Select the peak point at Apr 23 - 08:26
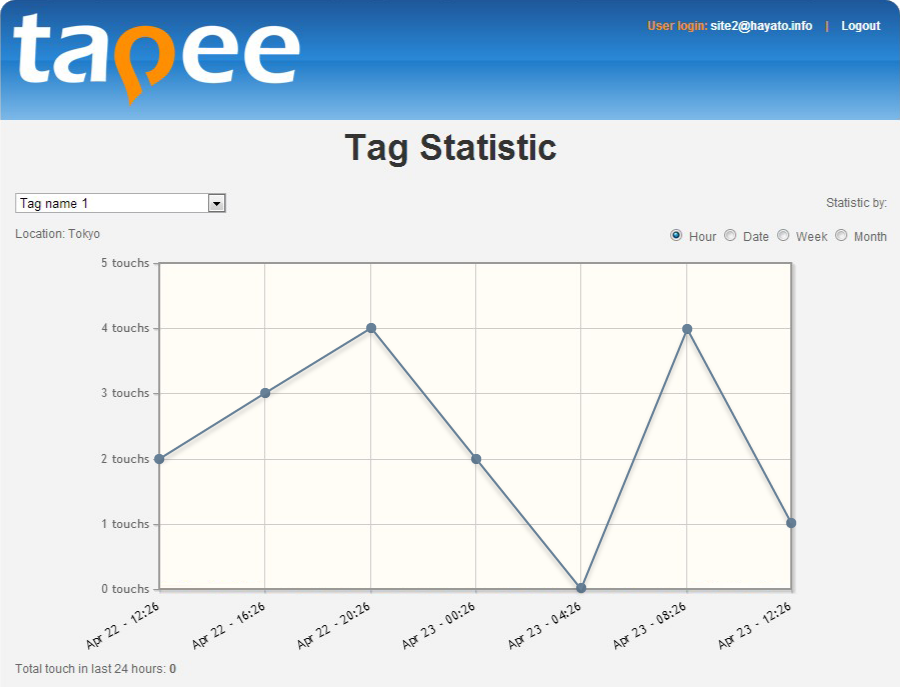This screenshot has width=900, height=687. click(x=687, y=329)
